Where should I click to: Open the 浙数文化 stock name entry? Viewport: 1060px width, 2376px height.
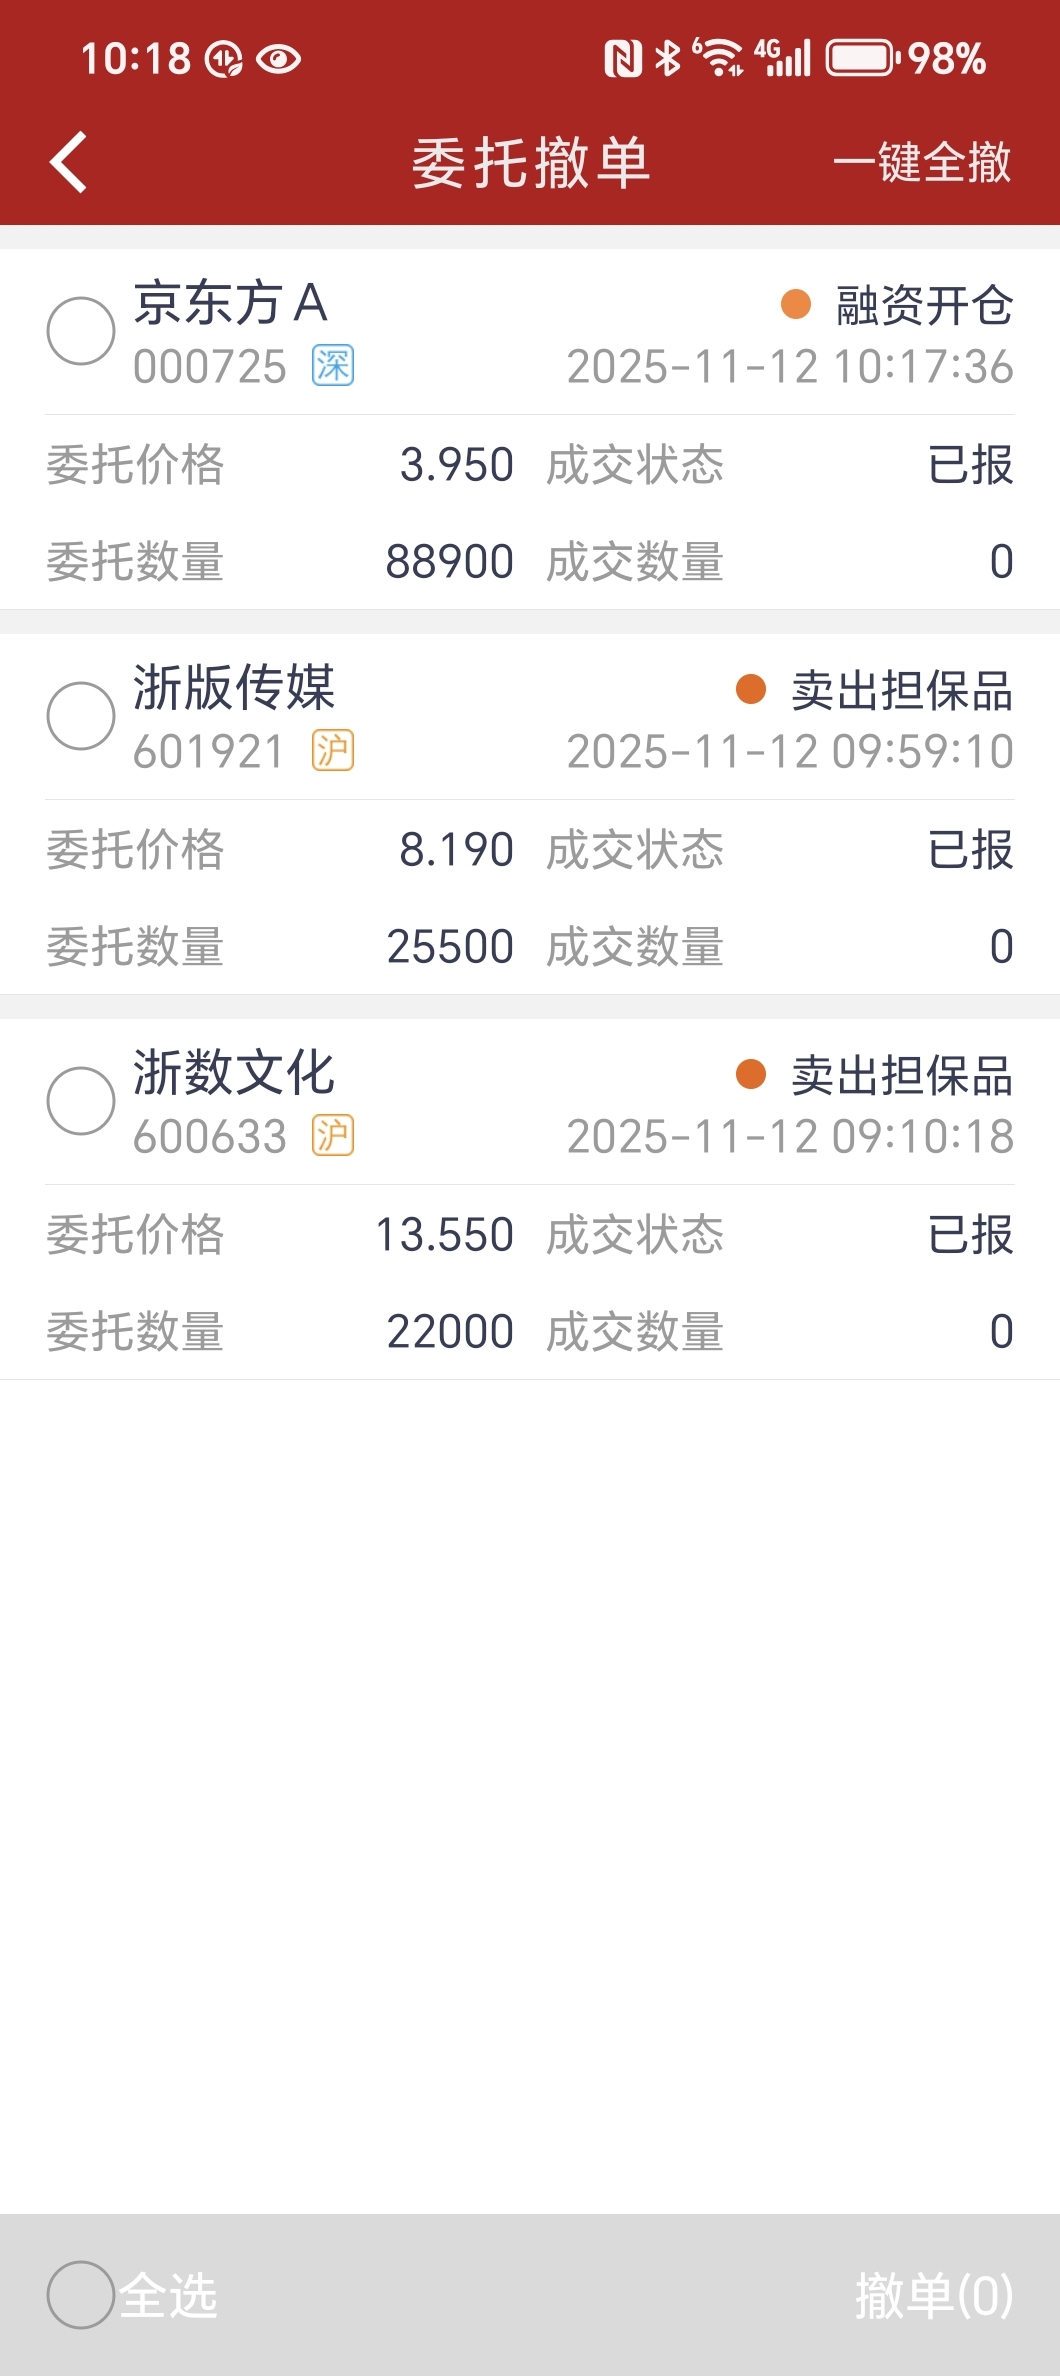tap(234, 1073)
